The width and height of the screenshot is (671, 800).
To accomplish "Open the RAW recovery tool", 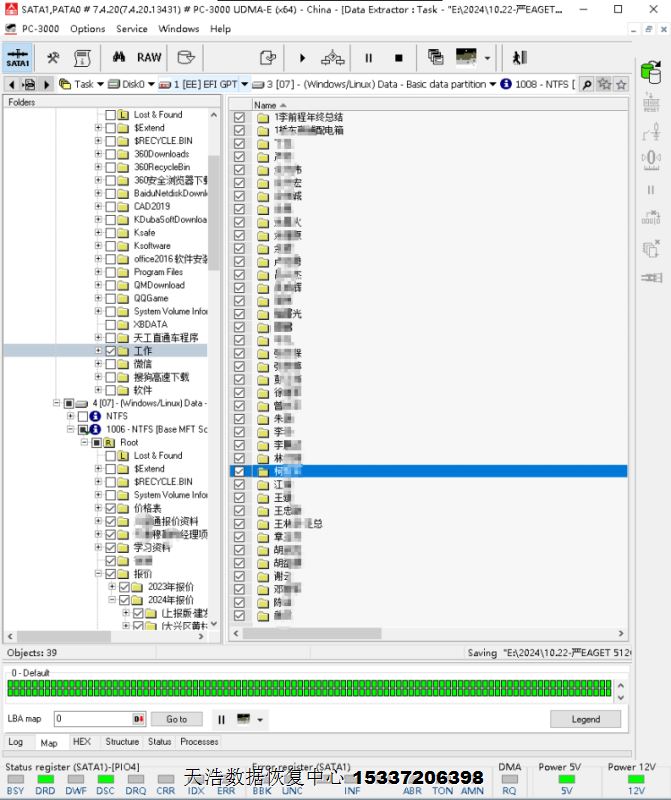I will click(x=149, y=58).
